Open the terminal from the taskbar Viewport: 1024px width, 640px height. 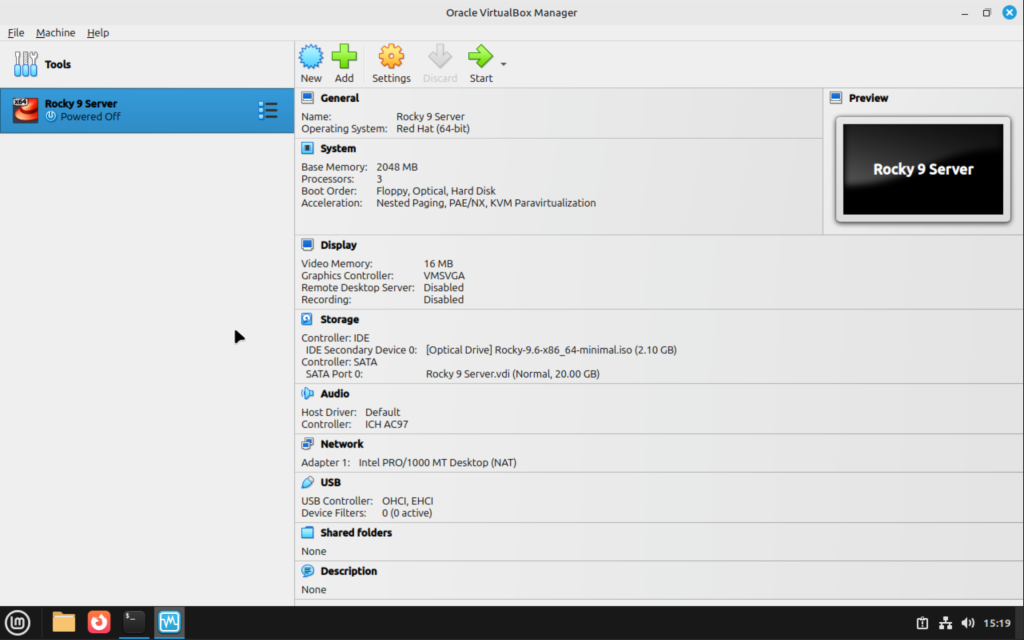(x=133, y=621)
